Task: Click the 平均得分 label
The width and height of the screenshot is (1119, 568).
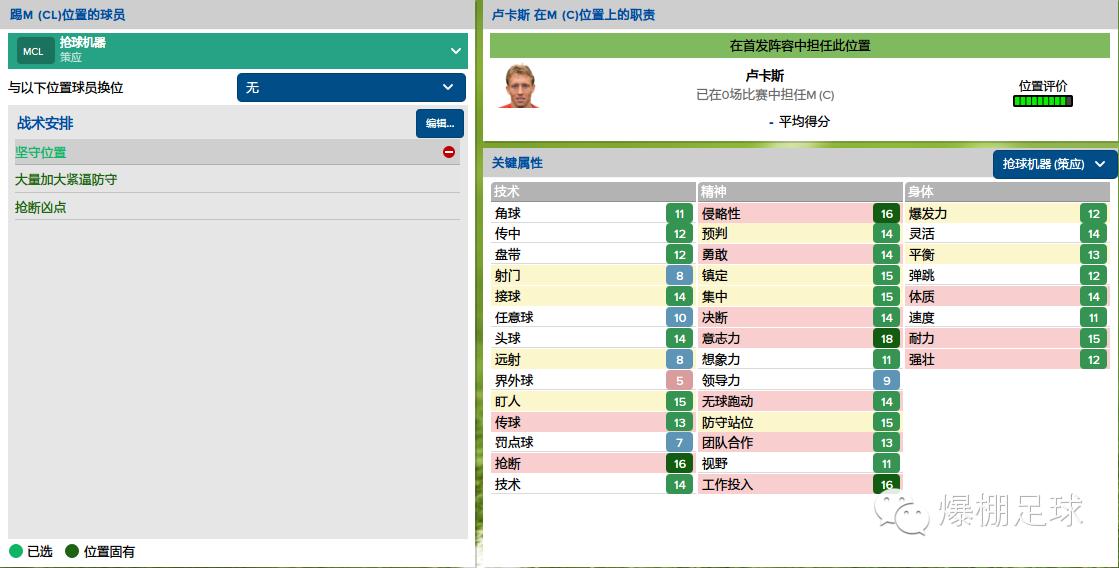Action: click(x=804, y=122)
